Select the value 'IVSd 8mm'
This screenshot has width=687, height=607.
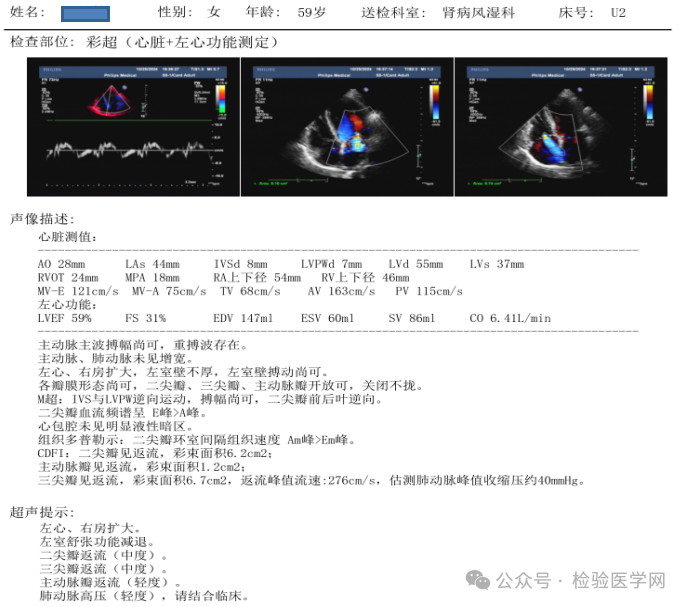pyautogui.click(x=240, y=264)
